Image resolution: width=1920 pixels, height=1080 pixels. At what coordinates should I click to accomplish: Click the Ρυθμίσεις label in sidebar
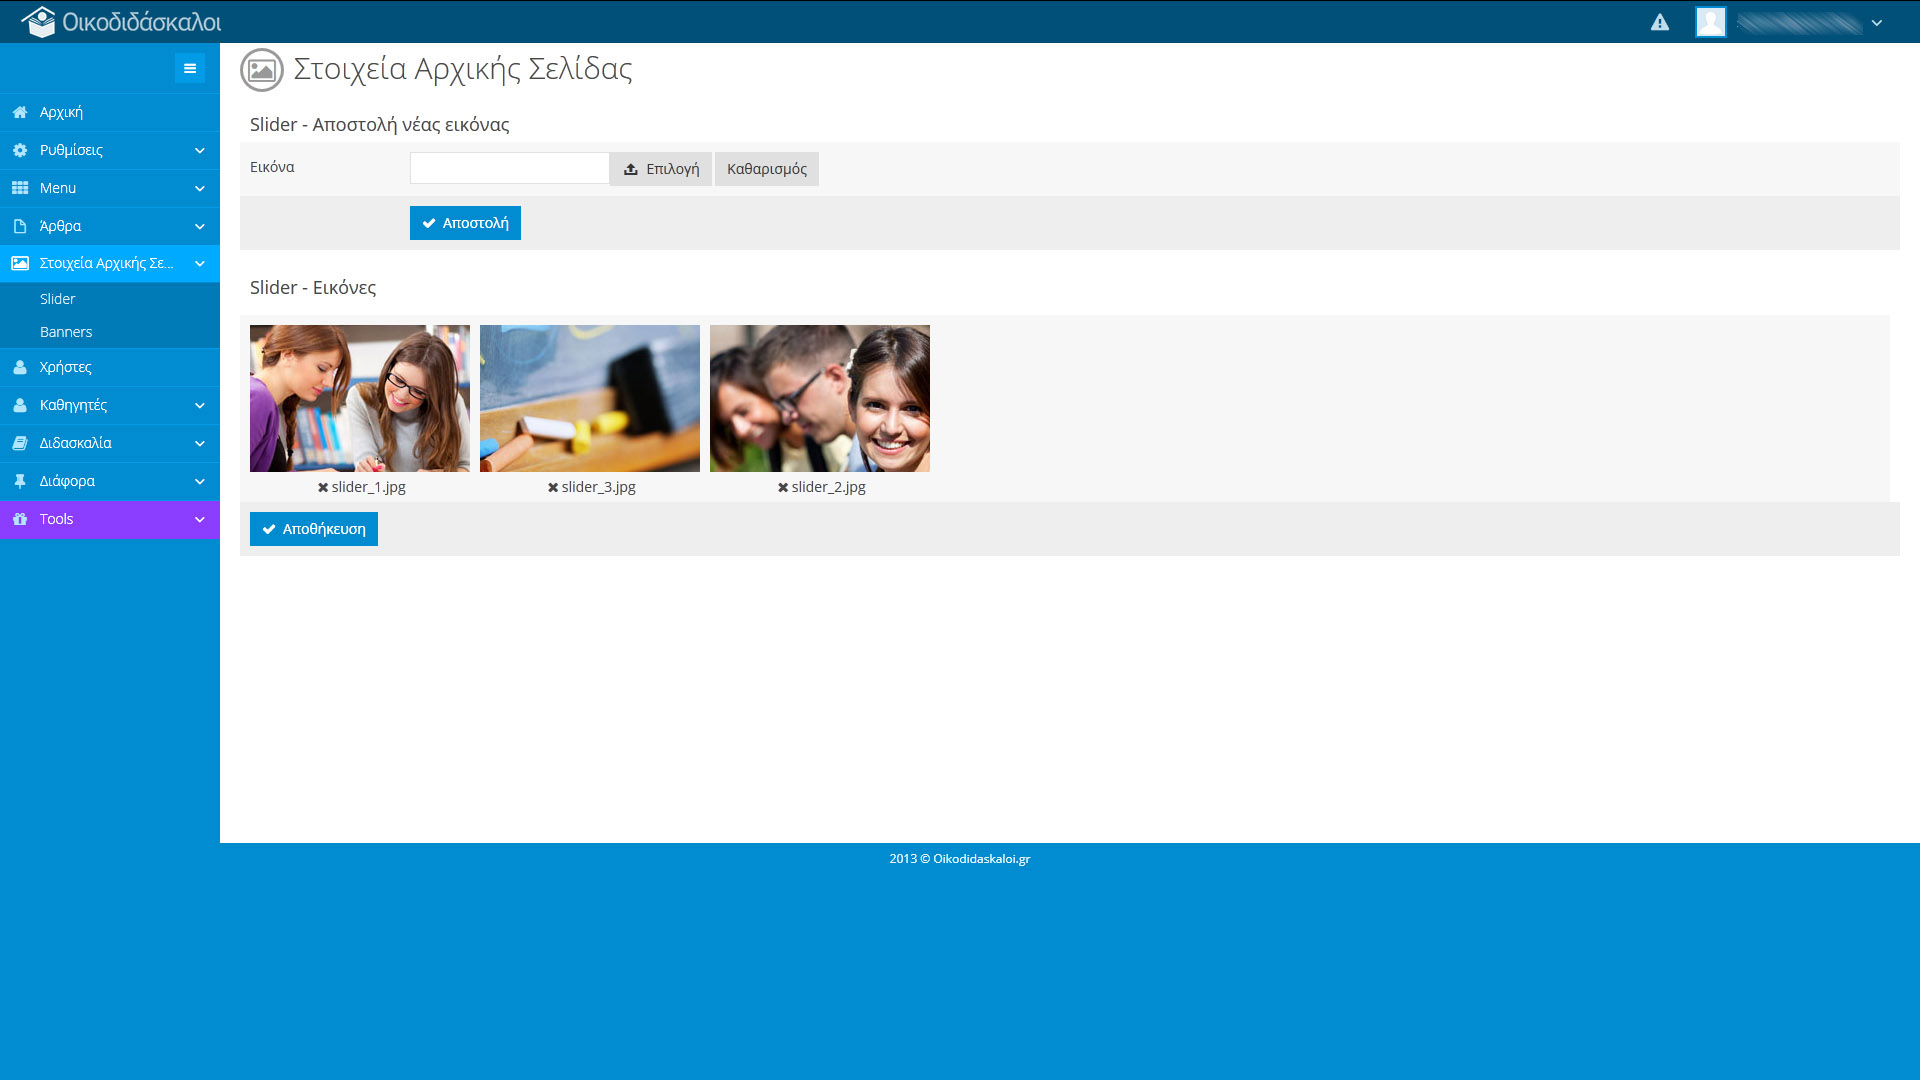tap(71, 150)
